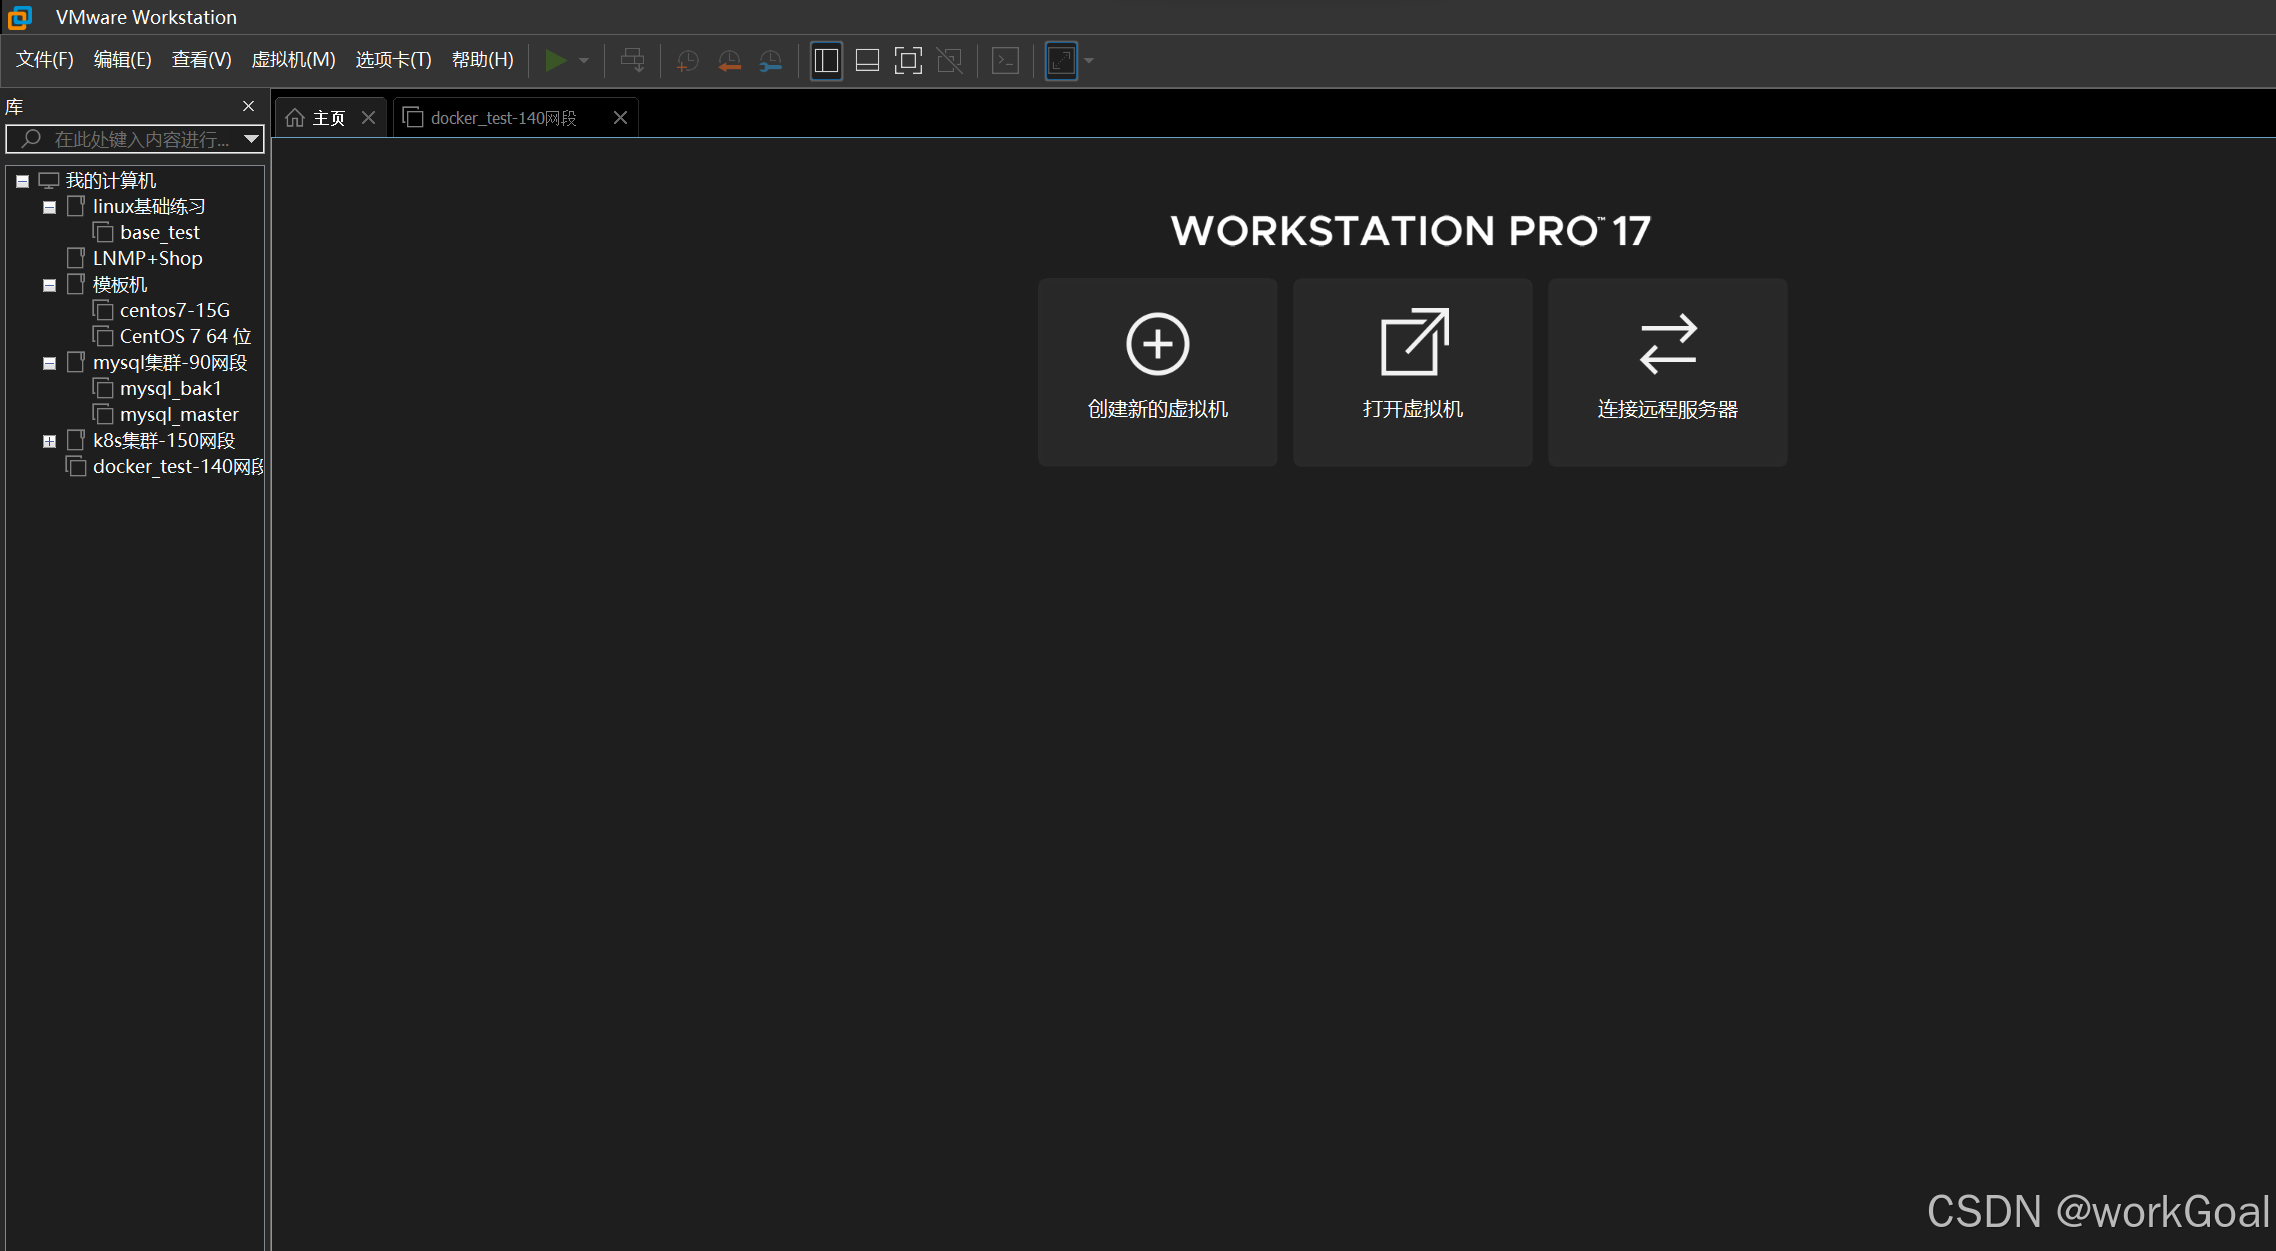
Task: Open the 帮助(H) menu
Action: [x=482, y=60]
